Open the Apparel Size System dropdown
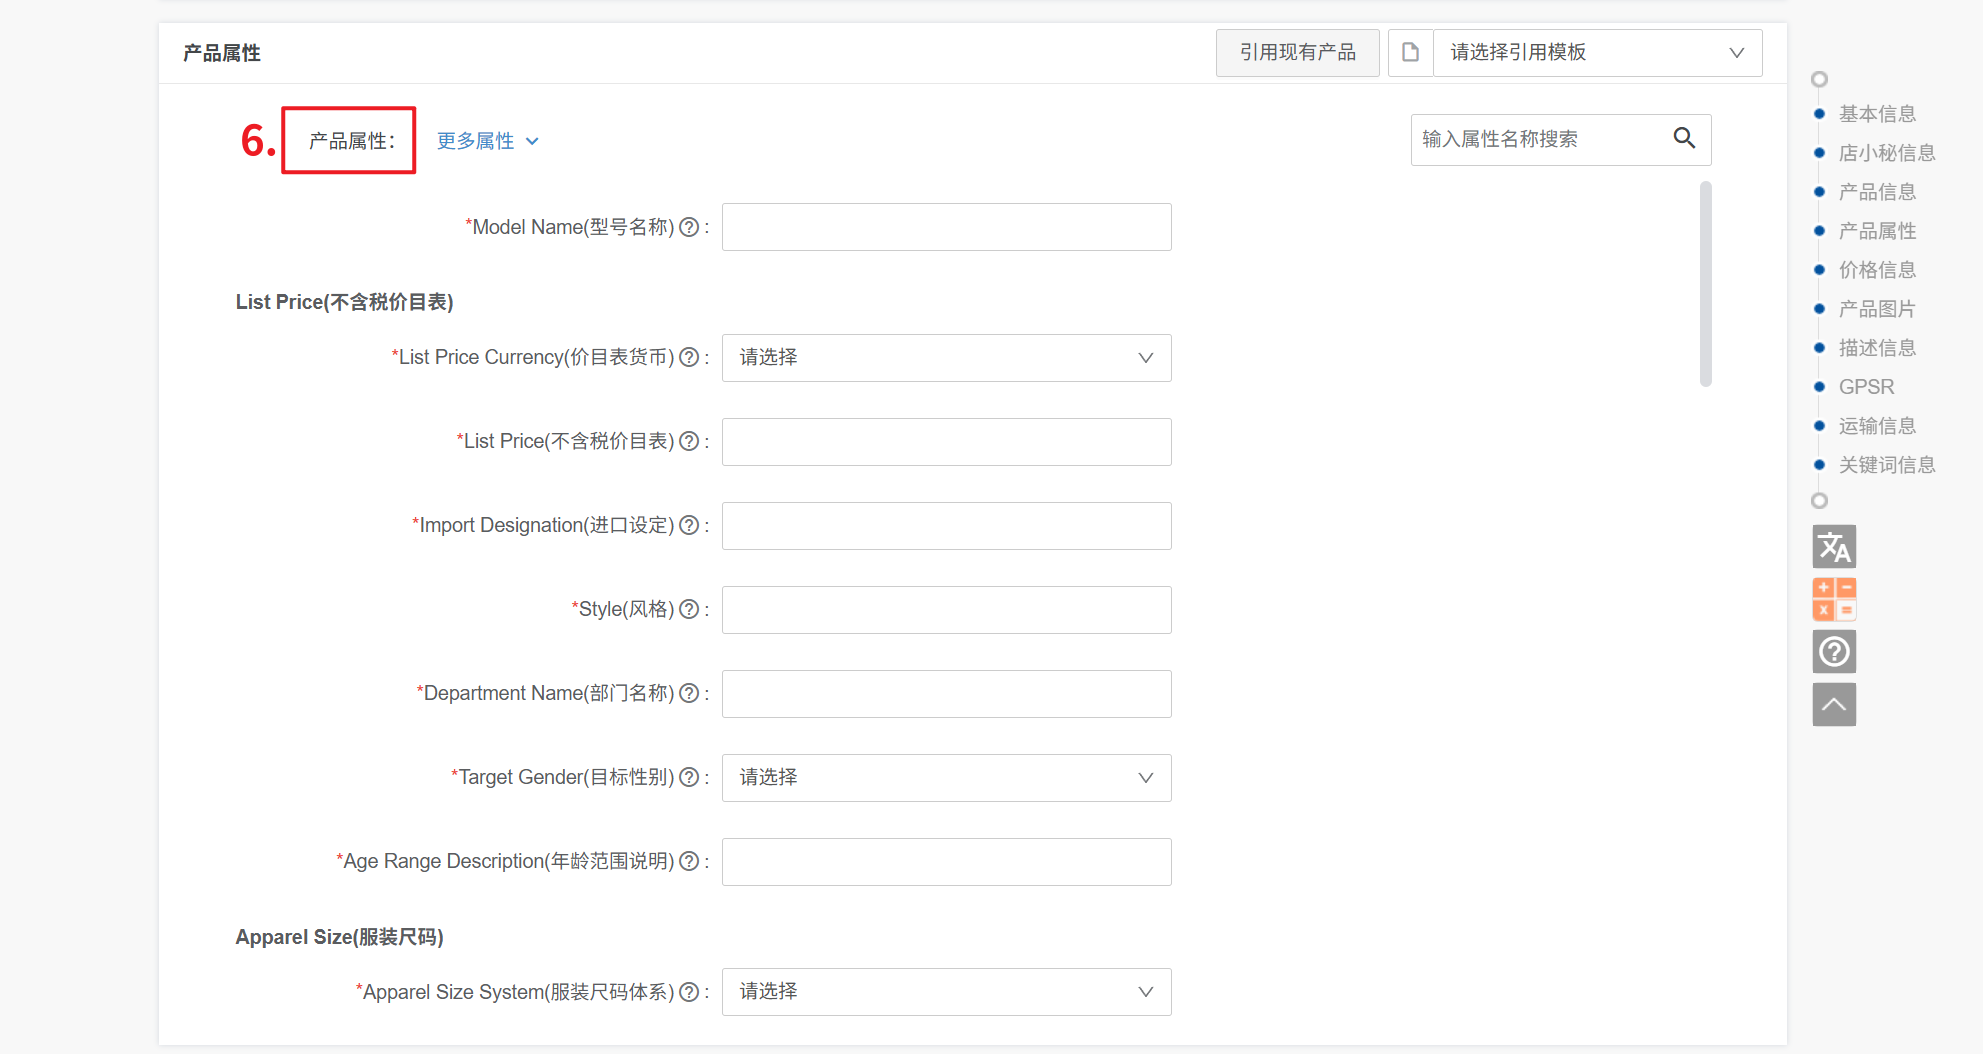The width and height of the screenshot is (1983, 1054). click(946, 992)
